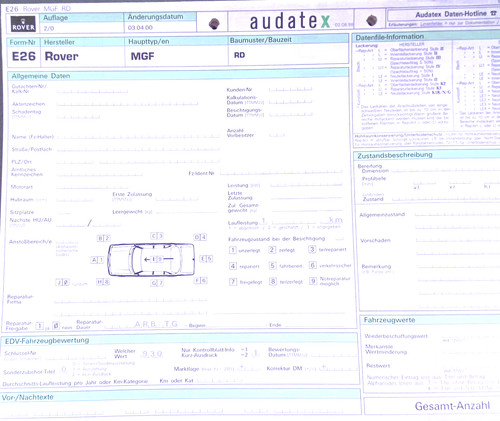500x421 pixels.
Task: Mark Reparatur-Freigabe box 1 ja
Action: 40,326
